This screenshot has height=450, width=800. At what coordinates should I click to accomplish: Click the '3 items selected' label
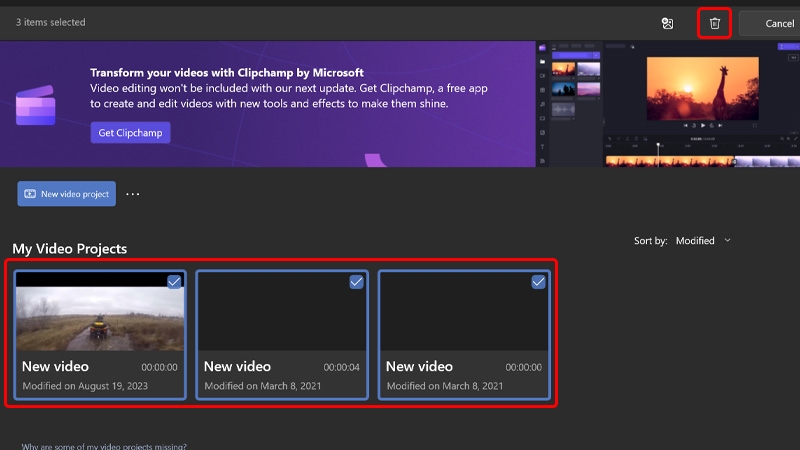pos(51,22)
